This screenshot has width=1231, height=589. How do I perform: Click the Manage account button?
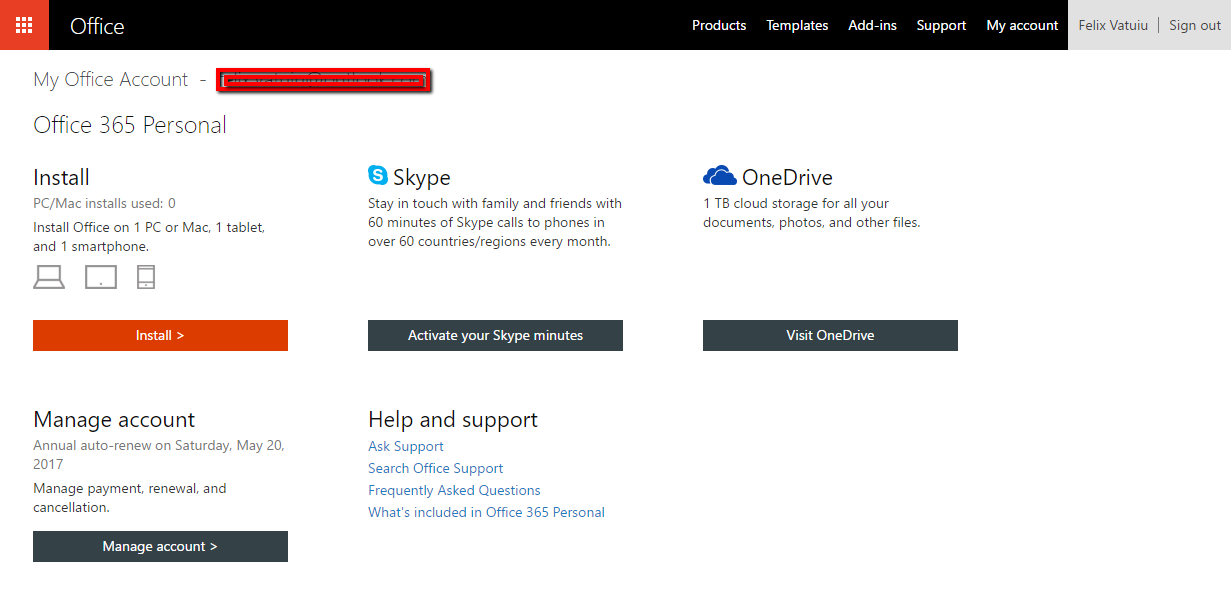click(160, 547)
